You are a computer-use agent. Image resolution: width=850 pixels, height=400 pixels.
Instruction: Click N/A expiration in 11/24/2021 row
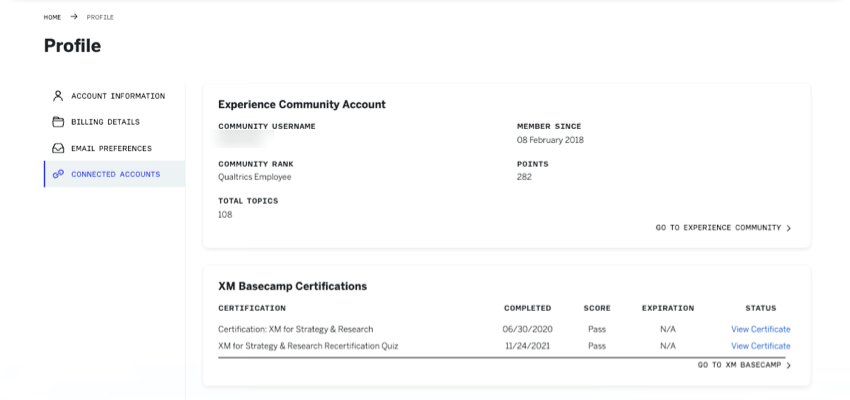[668, 346]
